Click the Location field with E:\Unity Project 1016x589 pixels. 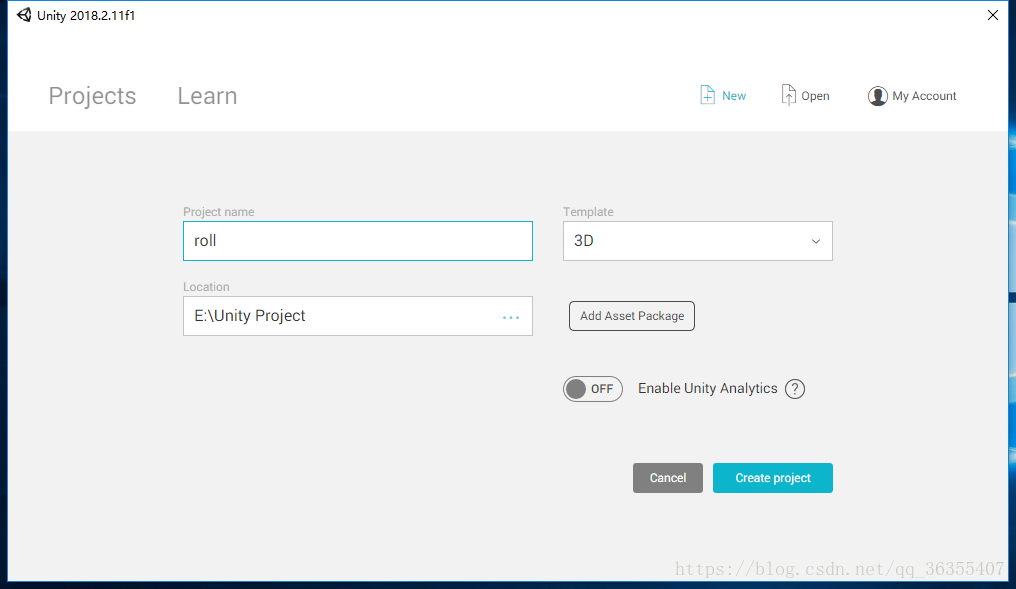coord(358,316)
